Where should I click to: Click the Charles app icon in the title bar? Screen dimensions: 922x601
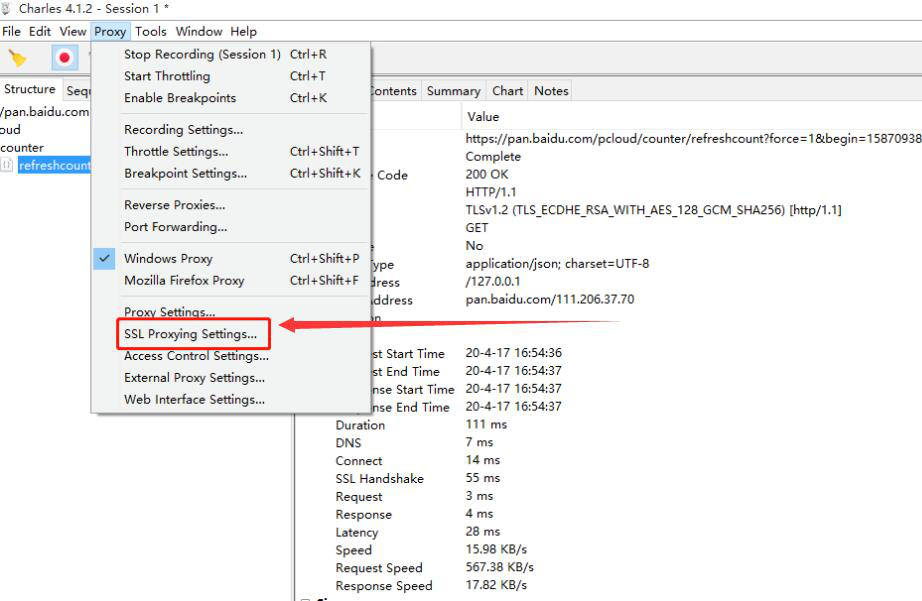(6, 8)
